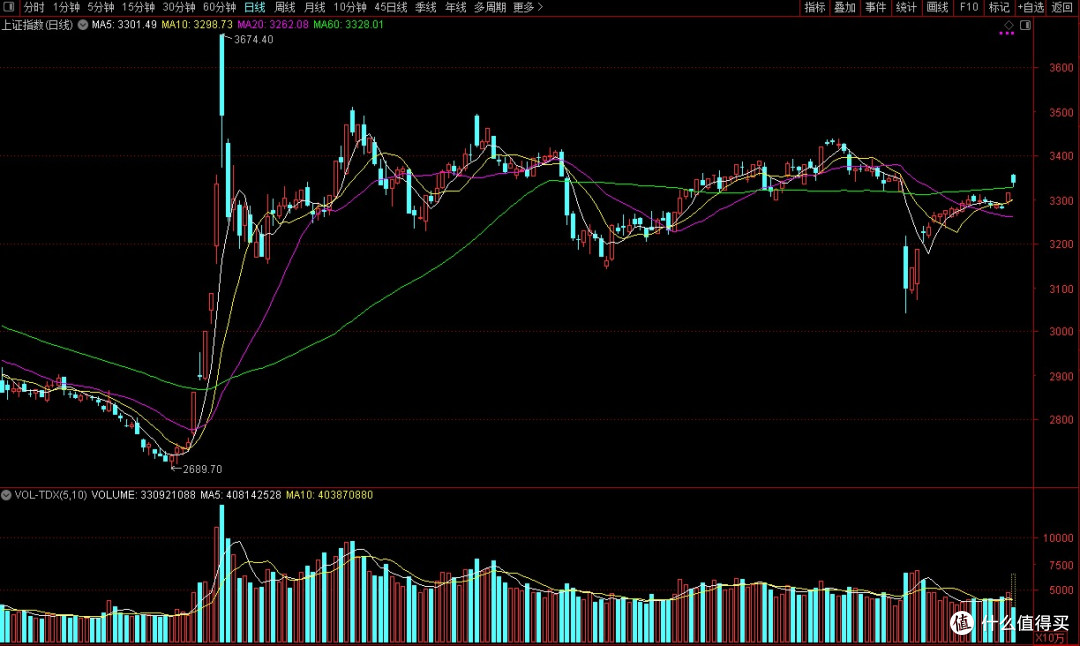Switch to 周线 weekly chart
This screenshot has height=646, width=1080.
[x=284, y=7]
